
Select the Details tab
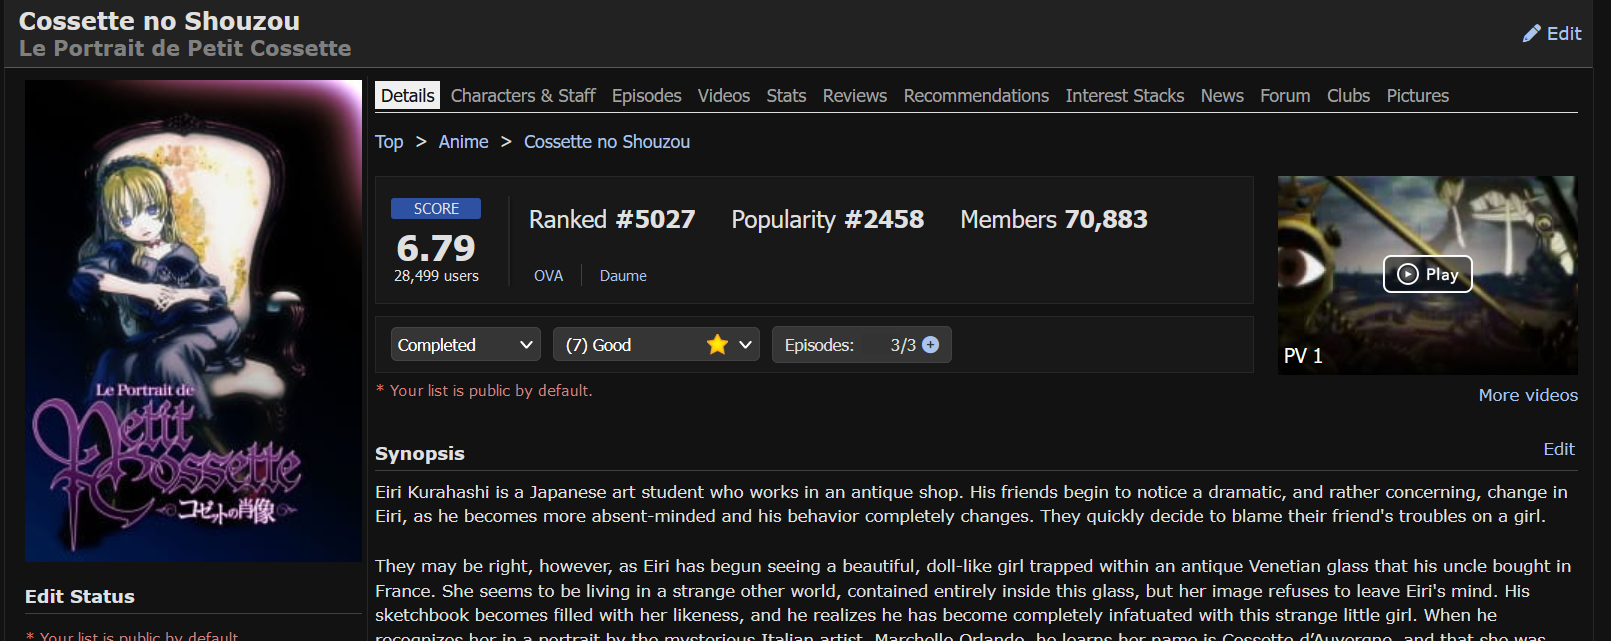408,96
